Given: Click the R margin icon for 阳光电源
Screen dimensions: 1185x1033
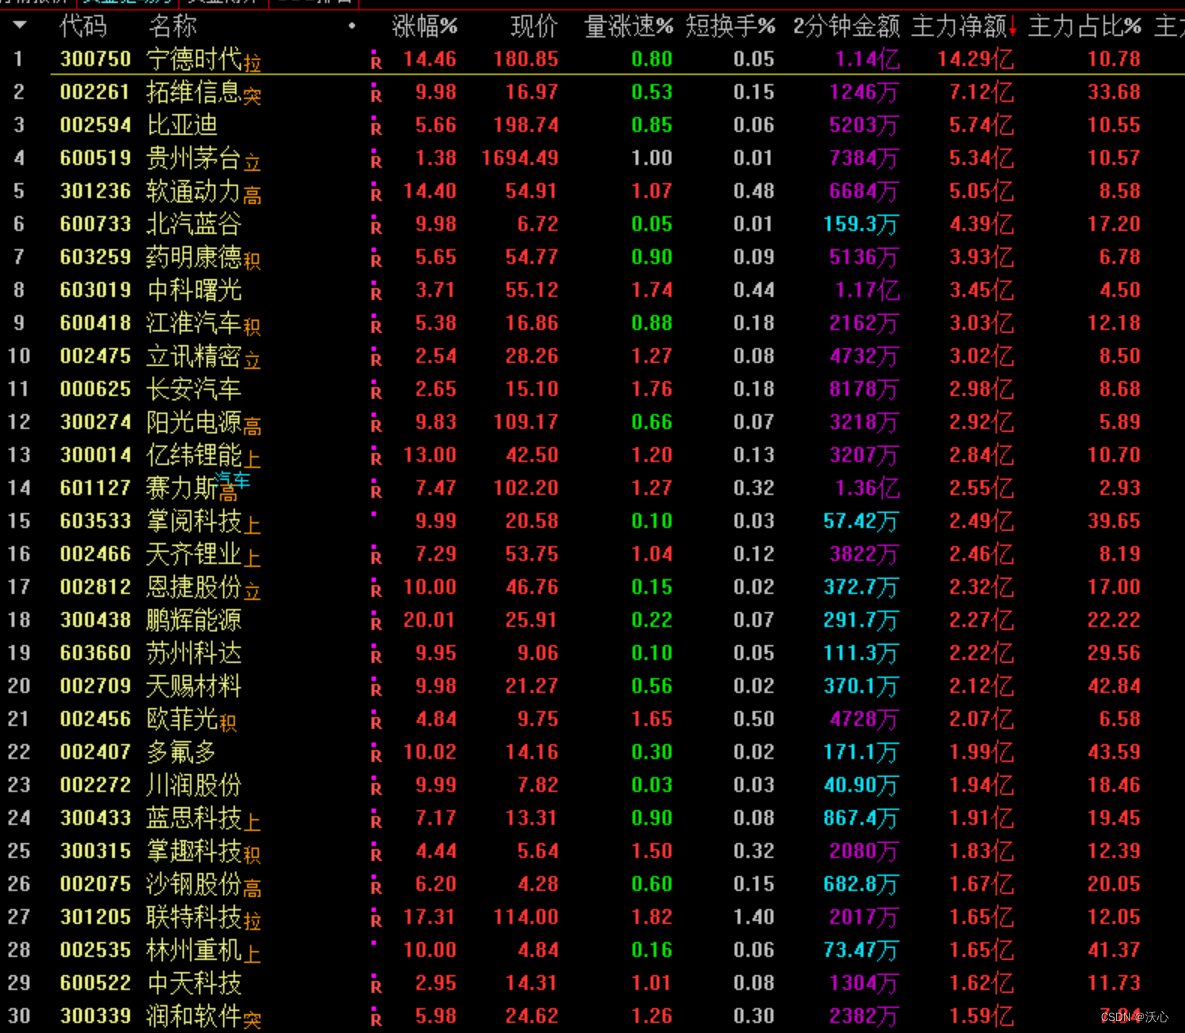Looking at the screenshot, I should pyautogui.click(x=376, y=424).
